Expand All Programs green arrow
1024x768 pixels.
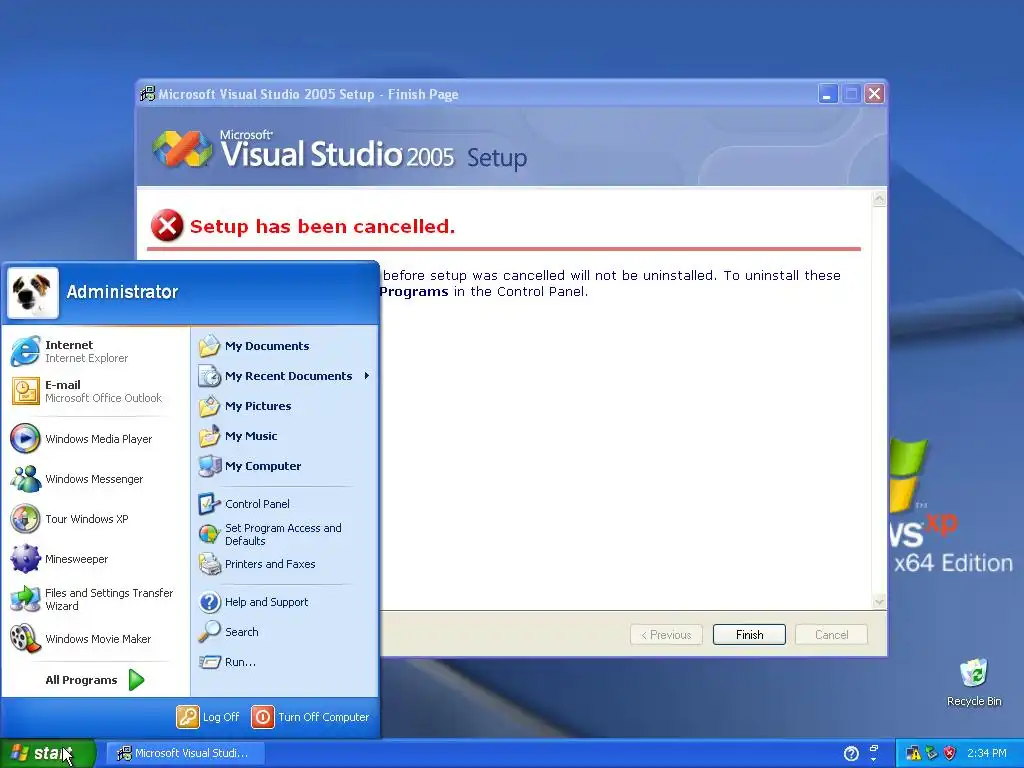click(136, 680)
